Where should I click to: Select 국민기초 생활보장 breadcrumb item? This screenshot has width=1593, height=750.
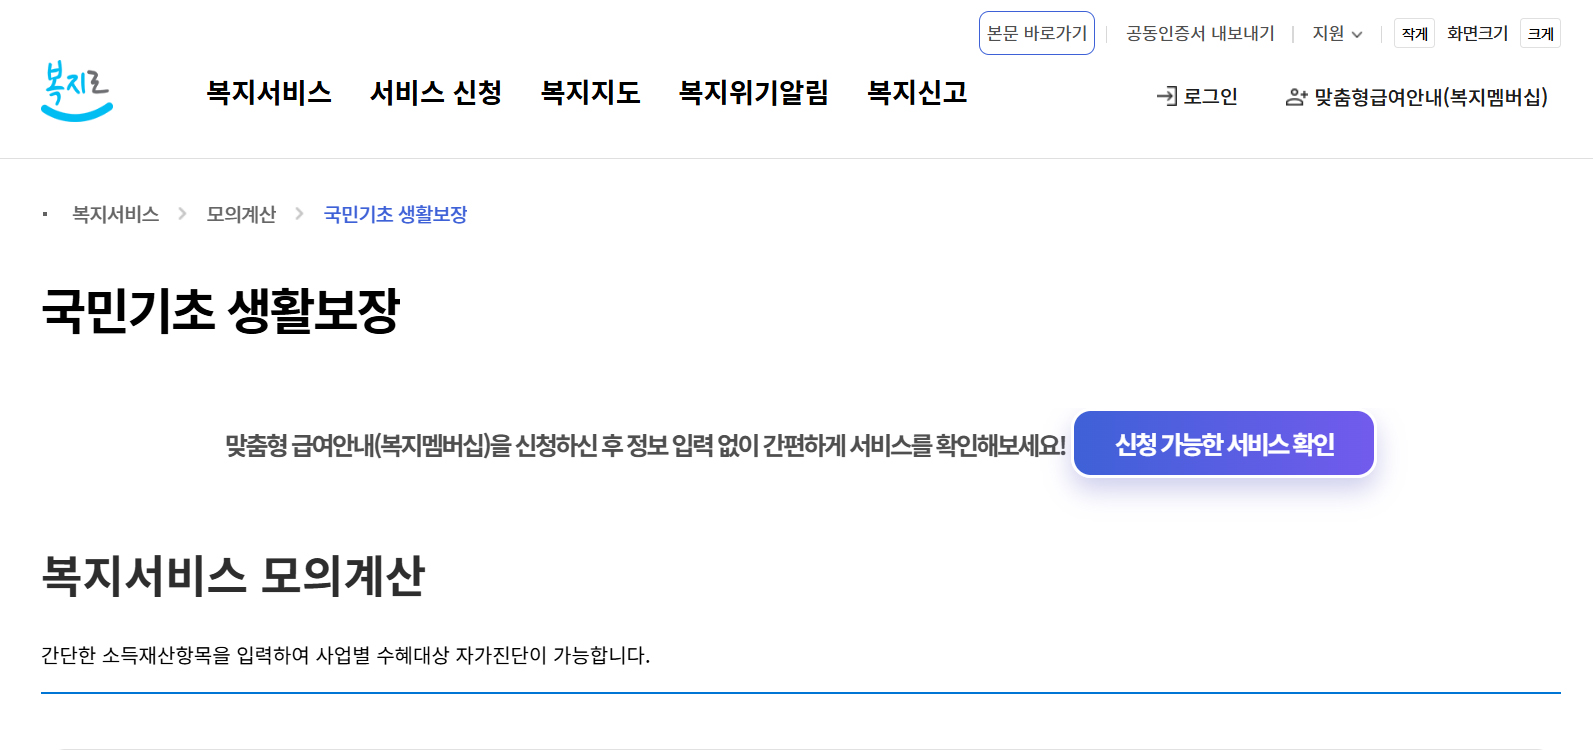tap(395, 214)
